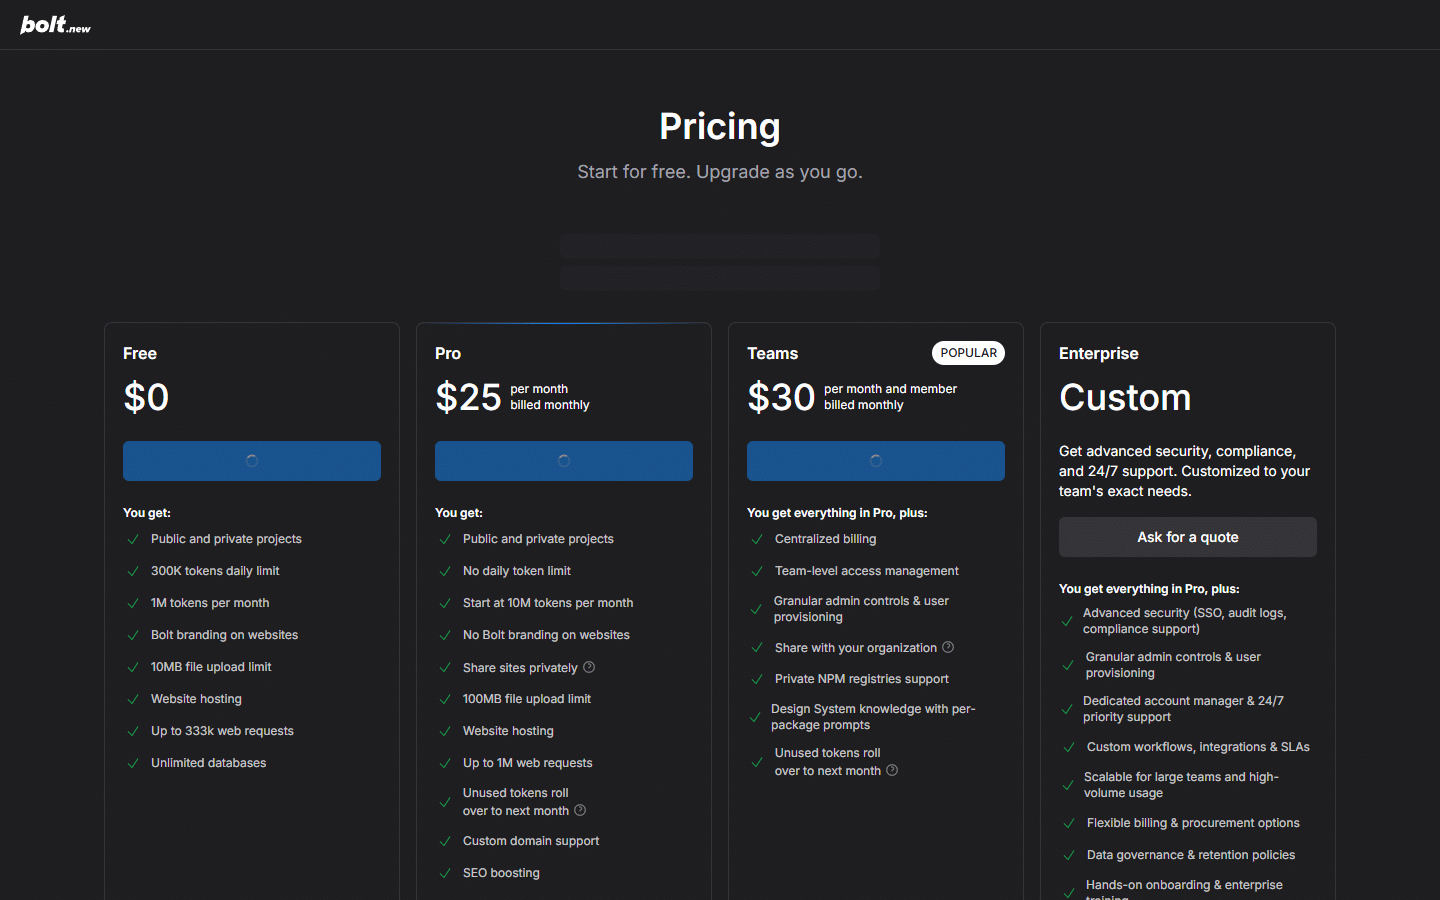Click the checkmark beside "Unlimited databases"
The width and height of the screenshot is (1440, 900).
(x=133, y=762)
